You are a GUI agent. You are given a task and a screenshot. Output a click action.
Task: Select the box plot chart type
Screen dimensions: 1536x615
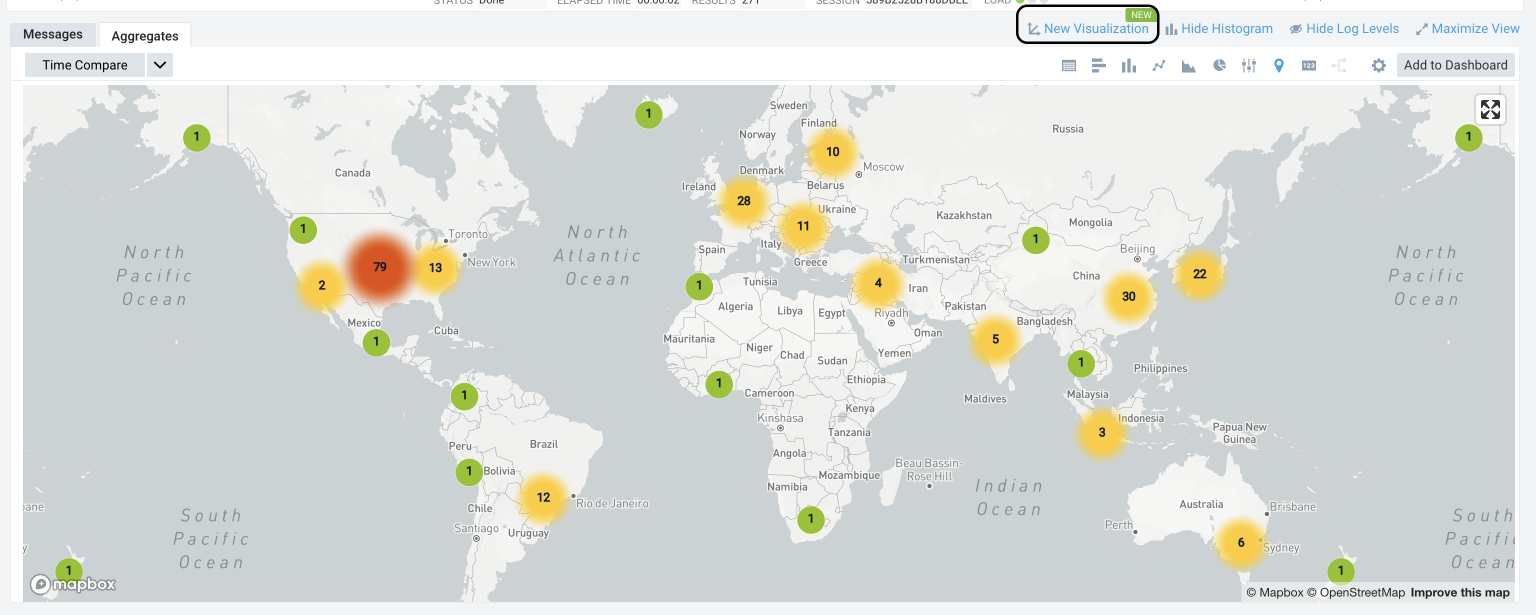click(x=1249, y=66)
